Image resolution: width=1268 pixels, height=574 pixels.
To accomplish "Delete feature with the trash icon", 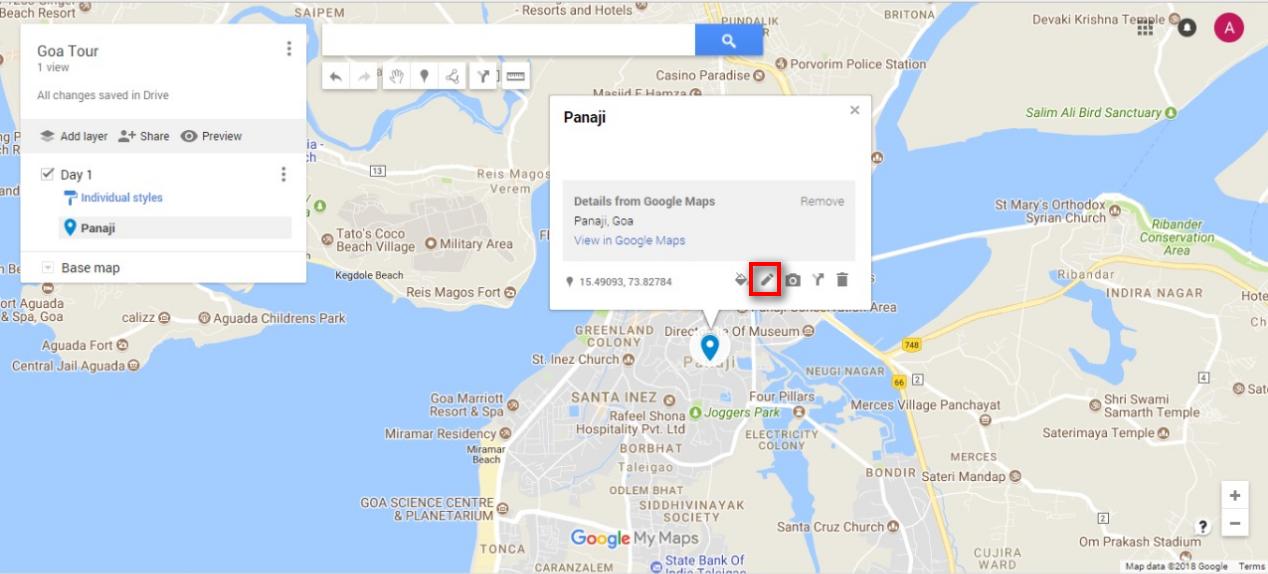I will [842, 280].
